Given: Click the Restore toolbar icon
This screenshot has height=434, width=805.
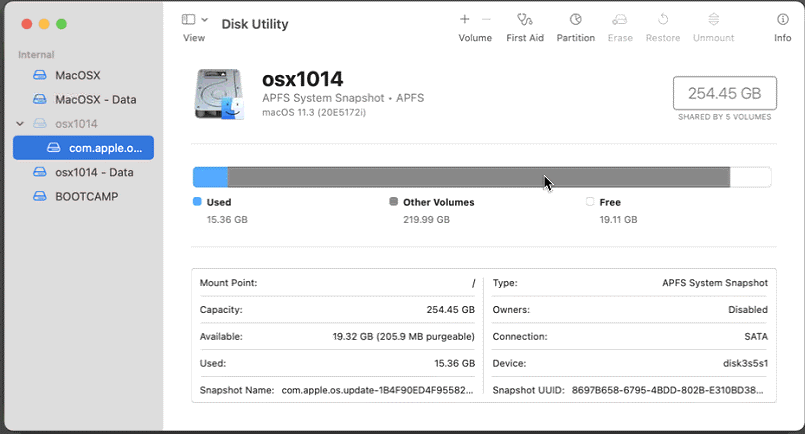Looking at the screenshot, I should 663,20.
